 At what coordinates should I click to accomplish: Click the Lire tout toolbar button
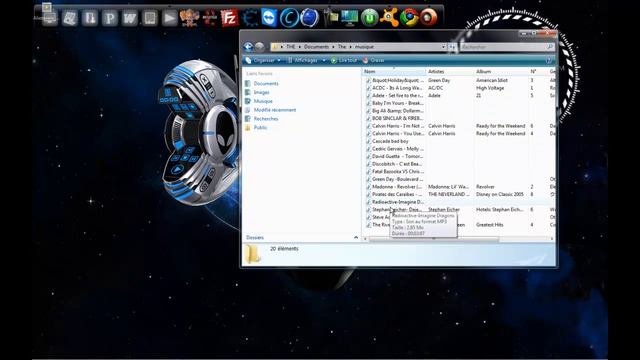[x=344, y=60]
